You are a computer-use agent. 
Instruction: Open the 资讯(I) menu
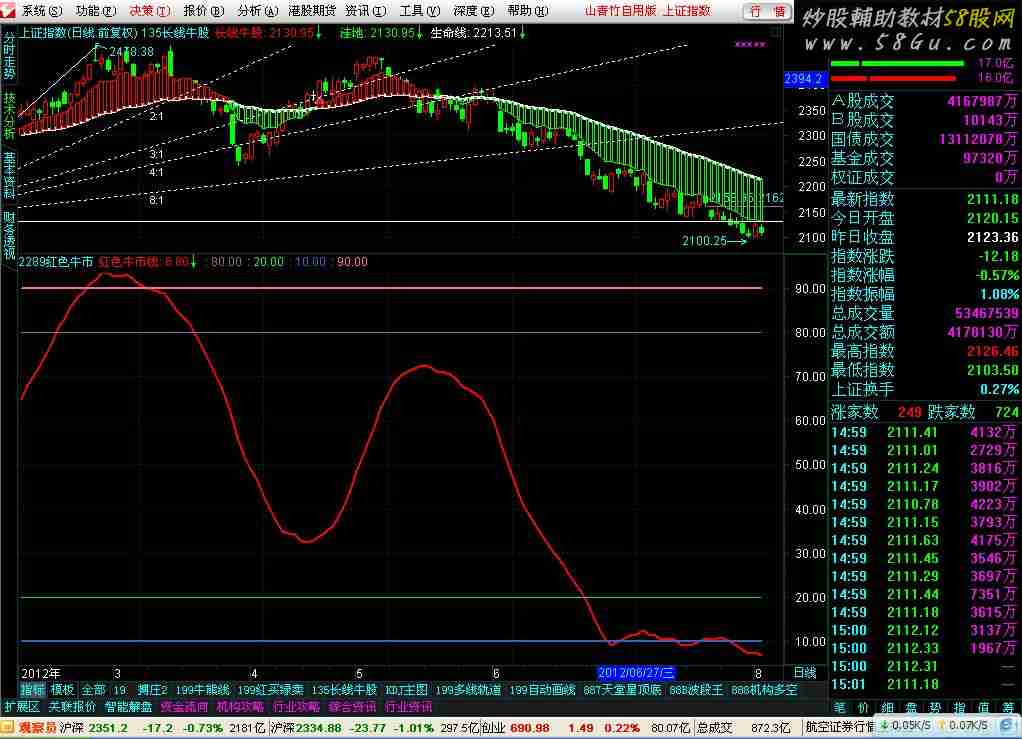pyautogui.click(x=366, y=11)
